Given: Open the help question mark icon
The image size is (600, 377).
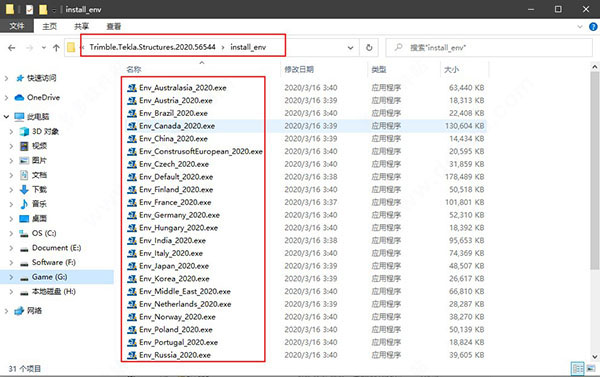Looking at the screenshot, I should [x=593, y=27].
